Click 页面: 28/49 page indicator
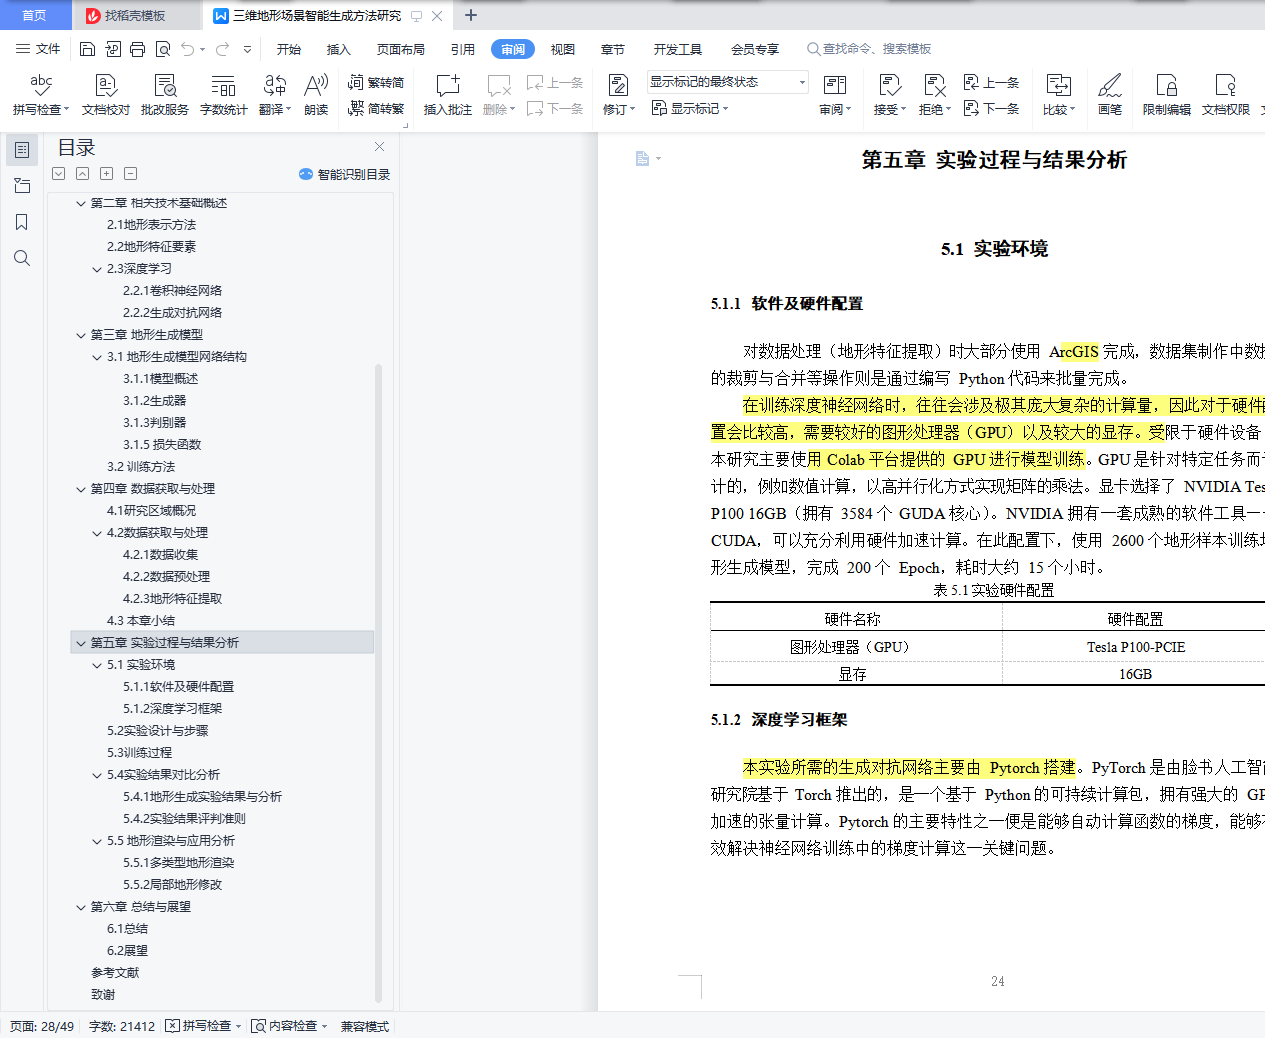Image resolution: width=1265 pixels, height=1038 pixels. point(42,1026)
